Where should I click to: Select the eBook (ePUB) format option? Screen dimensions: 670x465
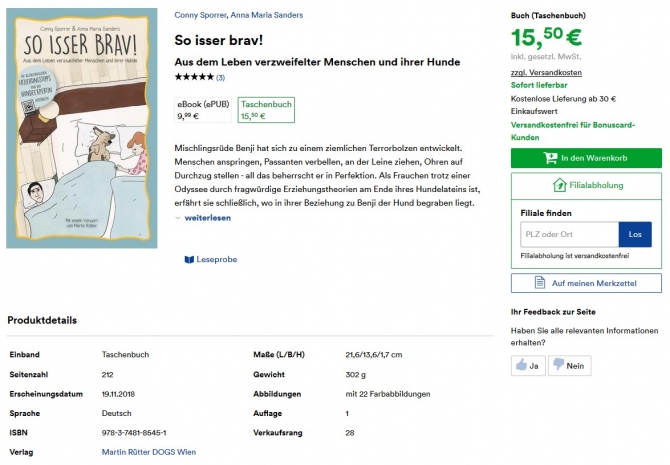coord(203,109)
